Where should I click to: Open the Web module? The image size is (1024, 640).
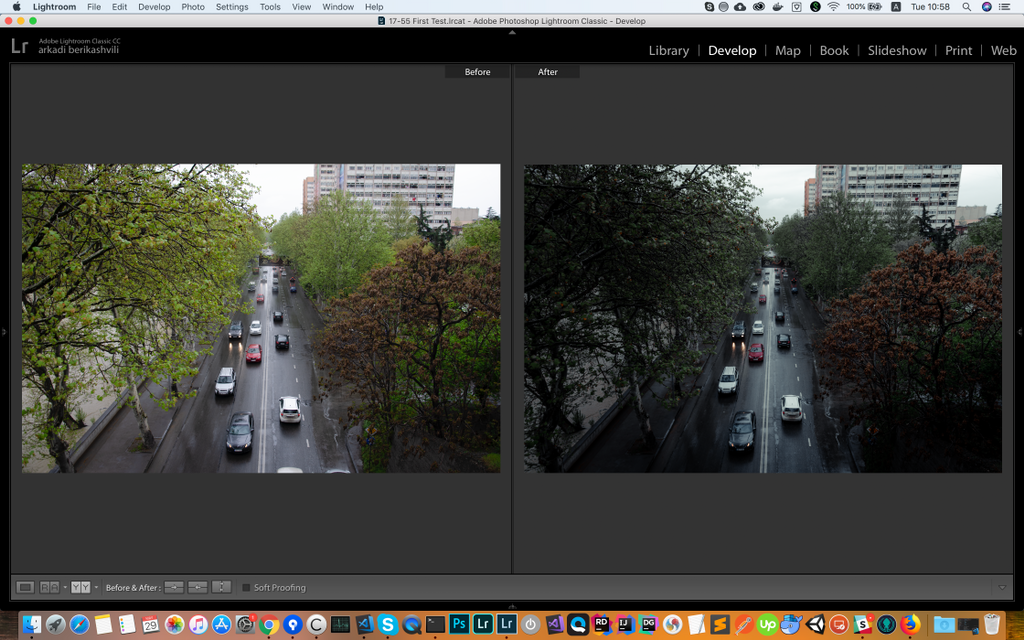[1003, 50]
